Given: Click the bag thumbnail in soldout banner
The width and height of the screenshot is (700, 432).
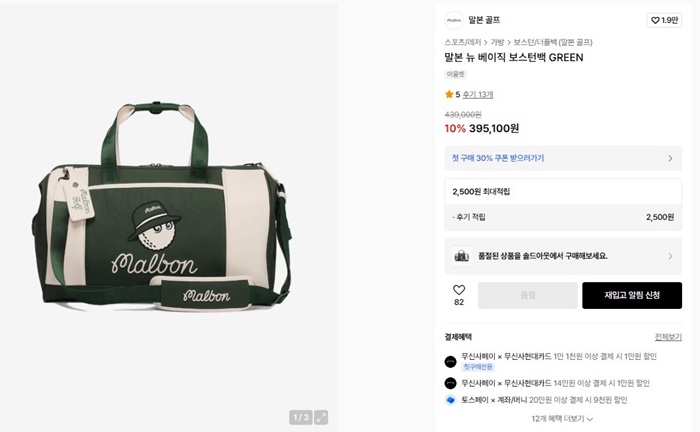Looking at the screenshot, I should coord(461,256).
